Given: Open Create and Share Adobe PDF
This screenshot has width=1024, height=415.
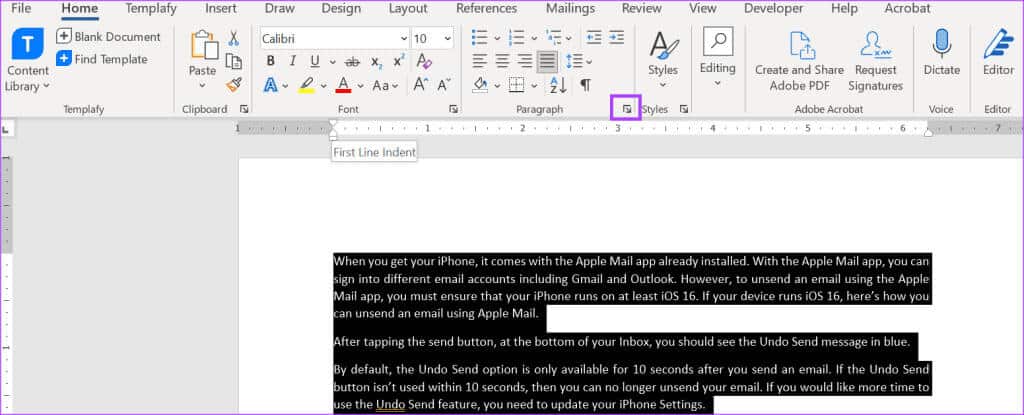Looking at the screenshot, I should [799, 60].
